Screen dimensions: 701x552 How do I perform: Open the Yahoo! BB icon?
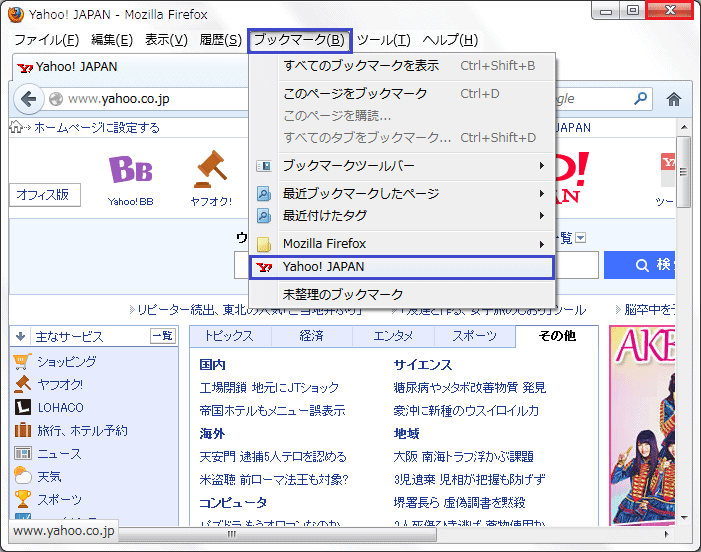click(130, 171)
